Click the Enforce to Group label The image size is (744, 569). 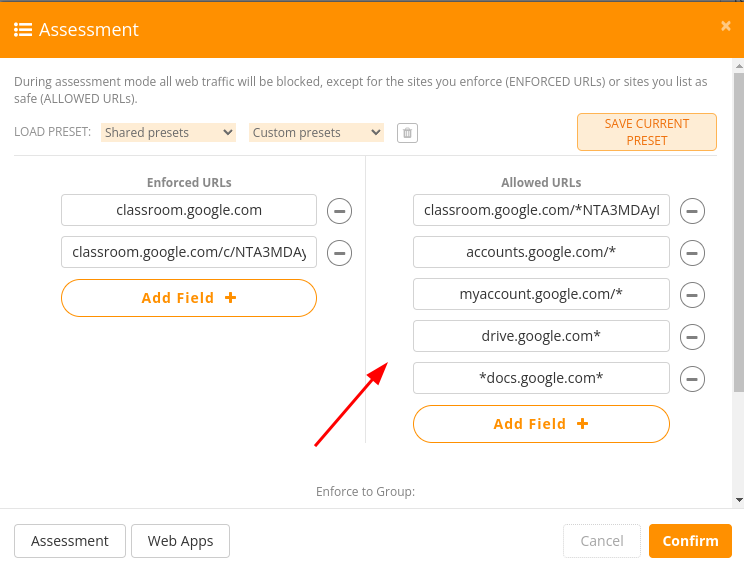(365, 492)
